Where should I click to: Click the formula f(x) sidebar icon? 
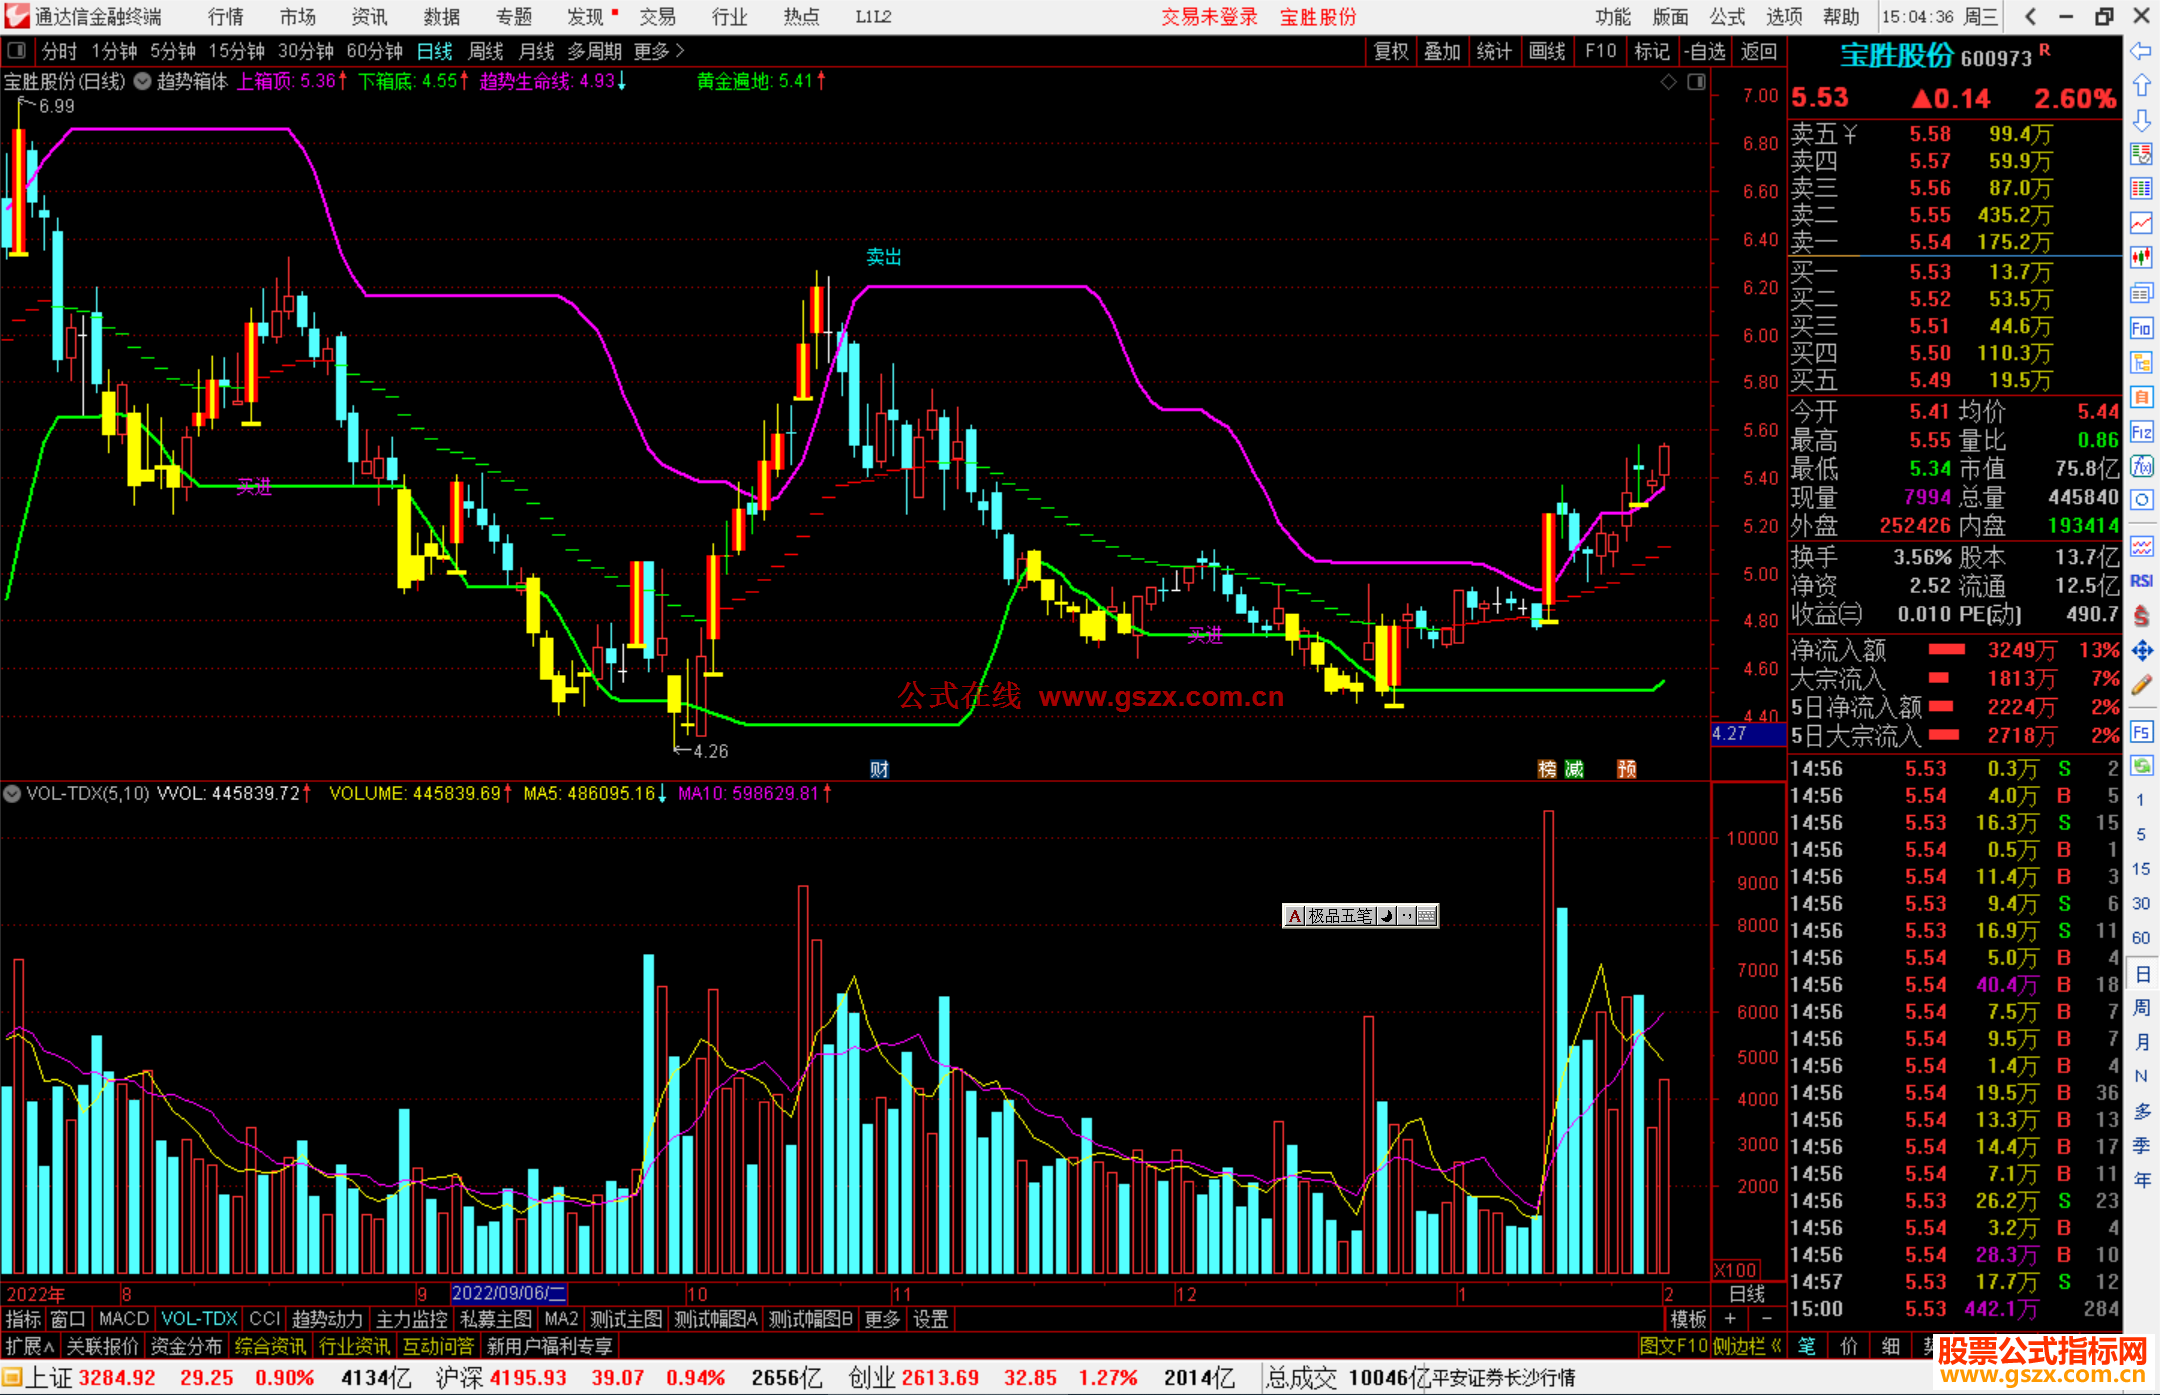pyautogui.click(x=2141, y=466)
